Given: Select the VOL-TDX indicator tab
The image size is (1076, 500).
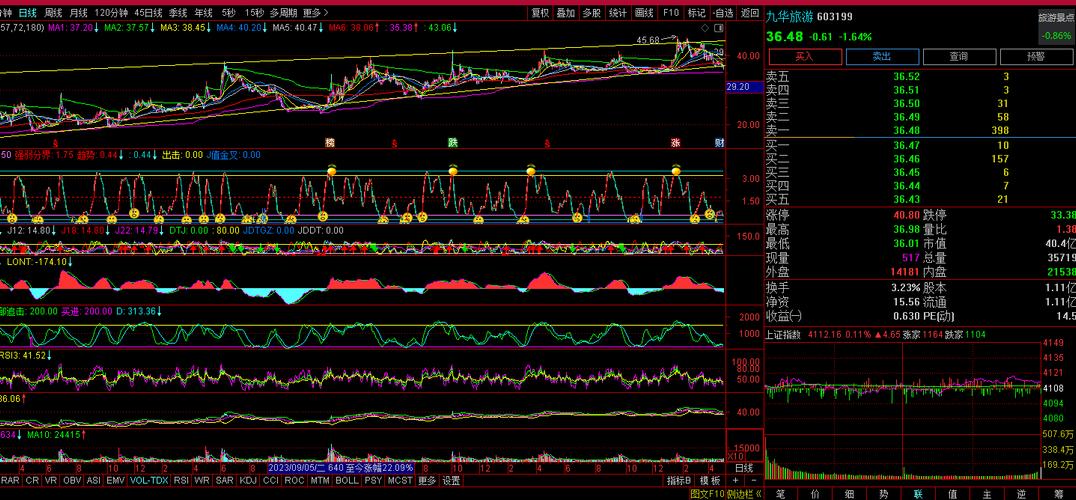Looking at the screenshot, I should (149, 481).
